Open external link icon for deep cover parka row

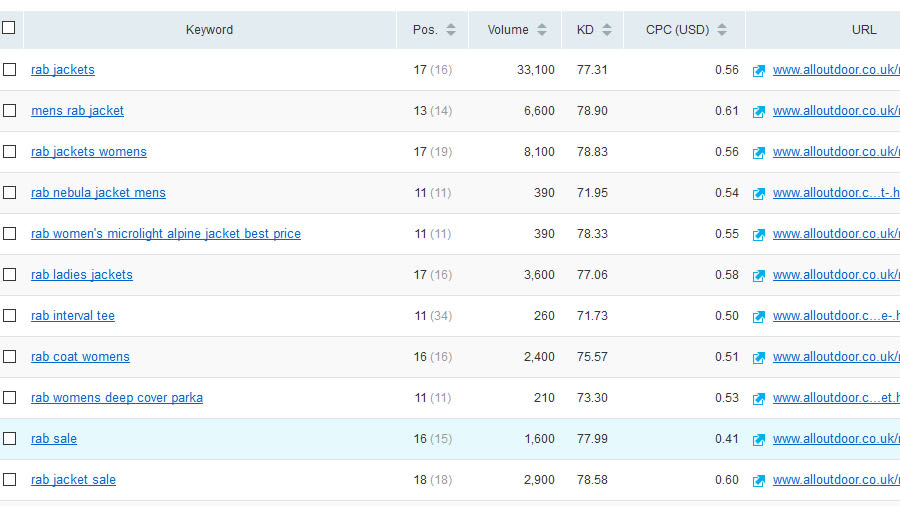pyautogui.click(x=759, y=399)
